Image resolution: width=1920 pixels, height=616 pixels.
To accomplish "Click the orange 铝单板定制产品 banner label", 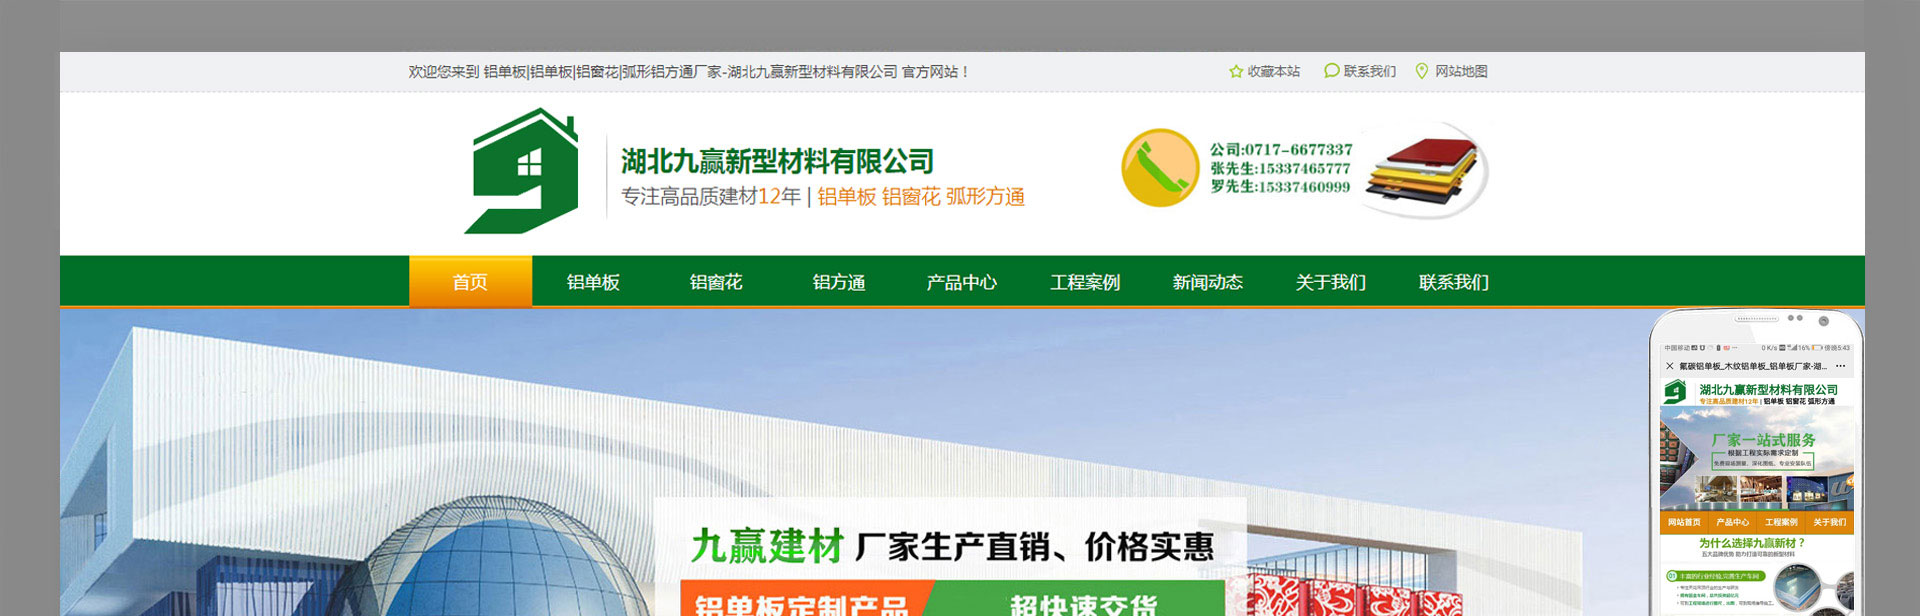I will (801, 600).
